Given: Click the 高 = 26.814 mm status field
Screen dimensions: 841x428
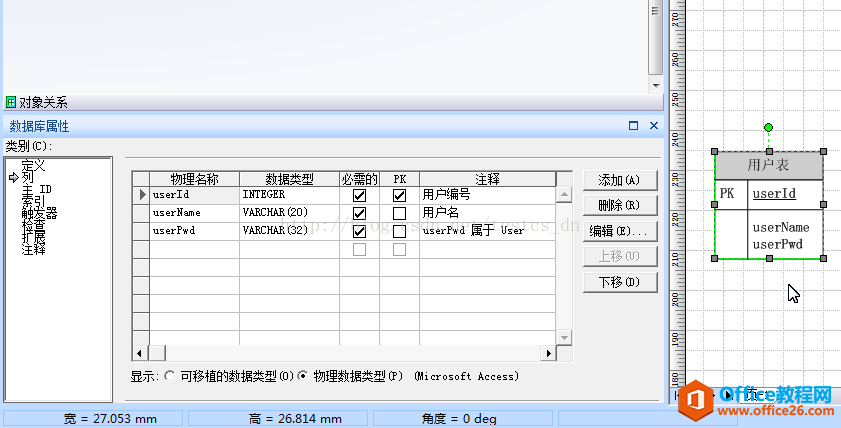Looking at the screenshot, I should click(x=278, y=418).
